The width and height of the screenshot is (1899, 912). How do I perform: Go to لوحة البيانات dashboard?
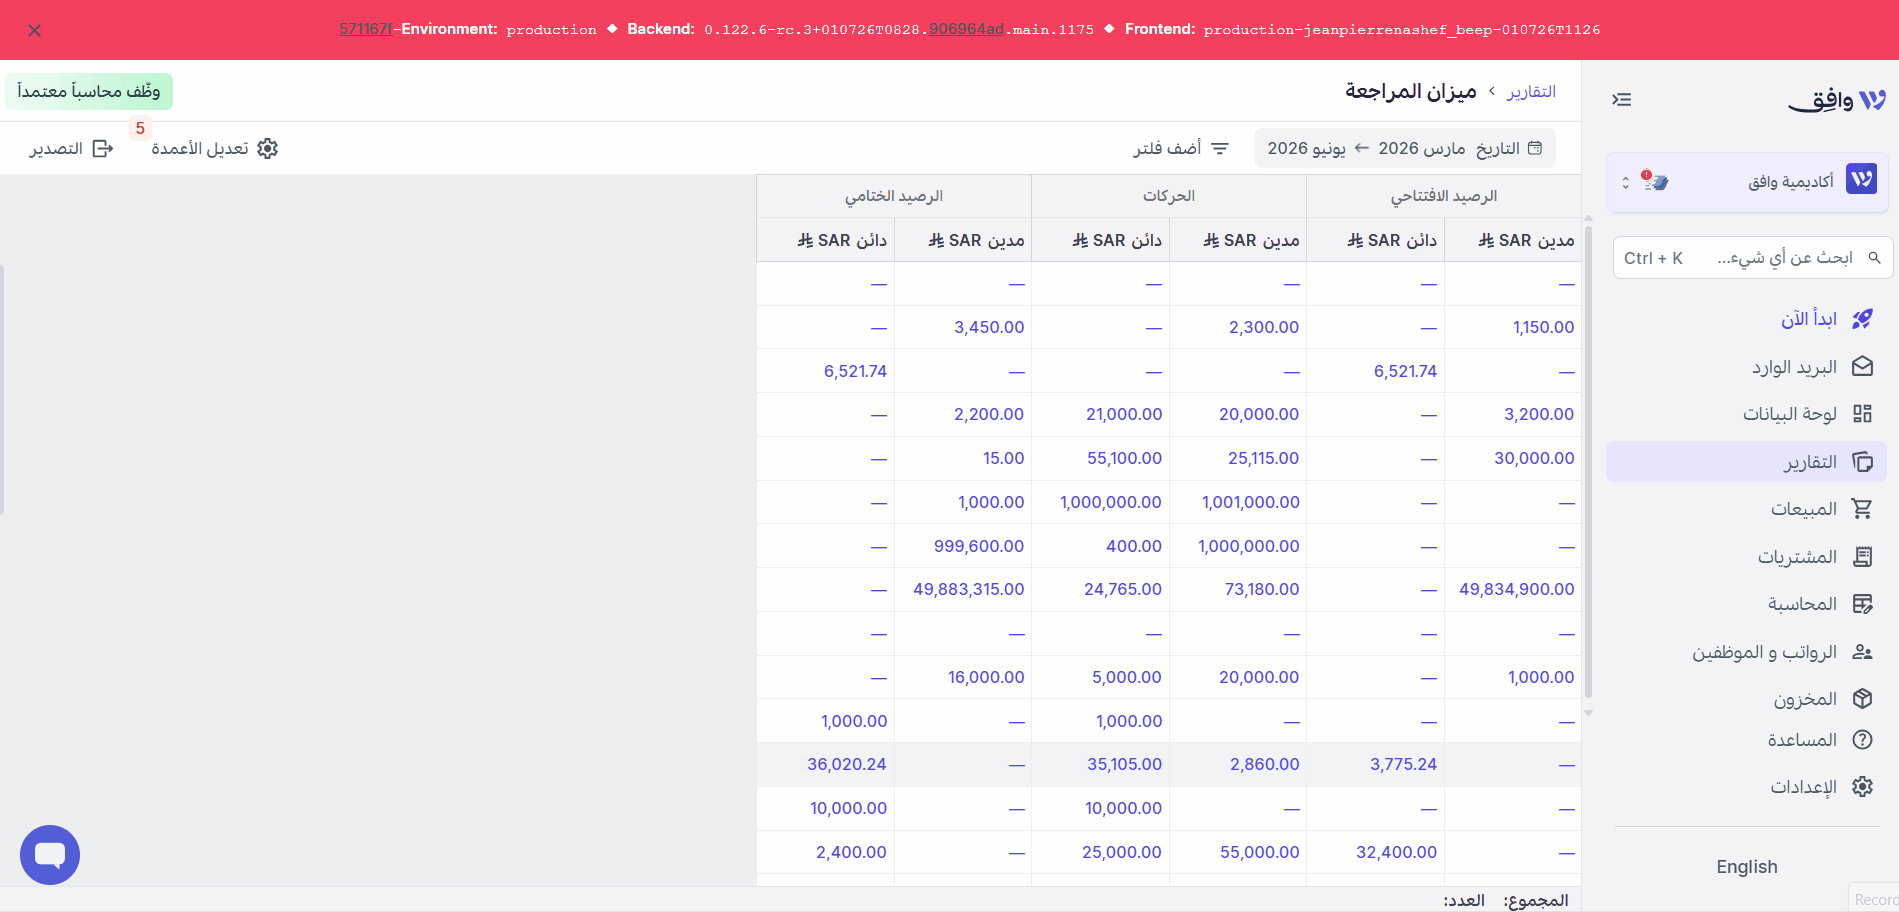[x=1746, y=414]
